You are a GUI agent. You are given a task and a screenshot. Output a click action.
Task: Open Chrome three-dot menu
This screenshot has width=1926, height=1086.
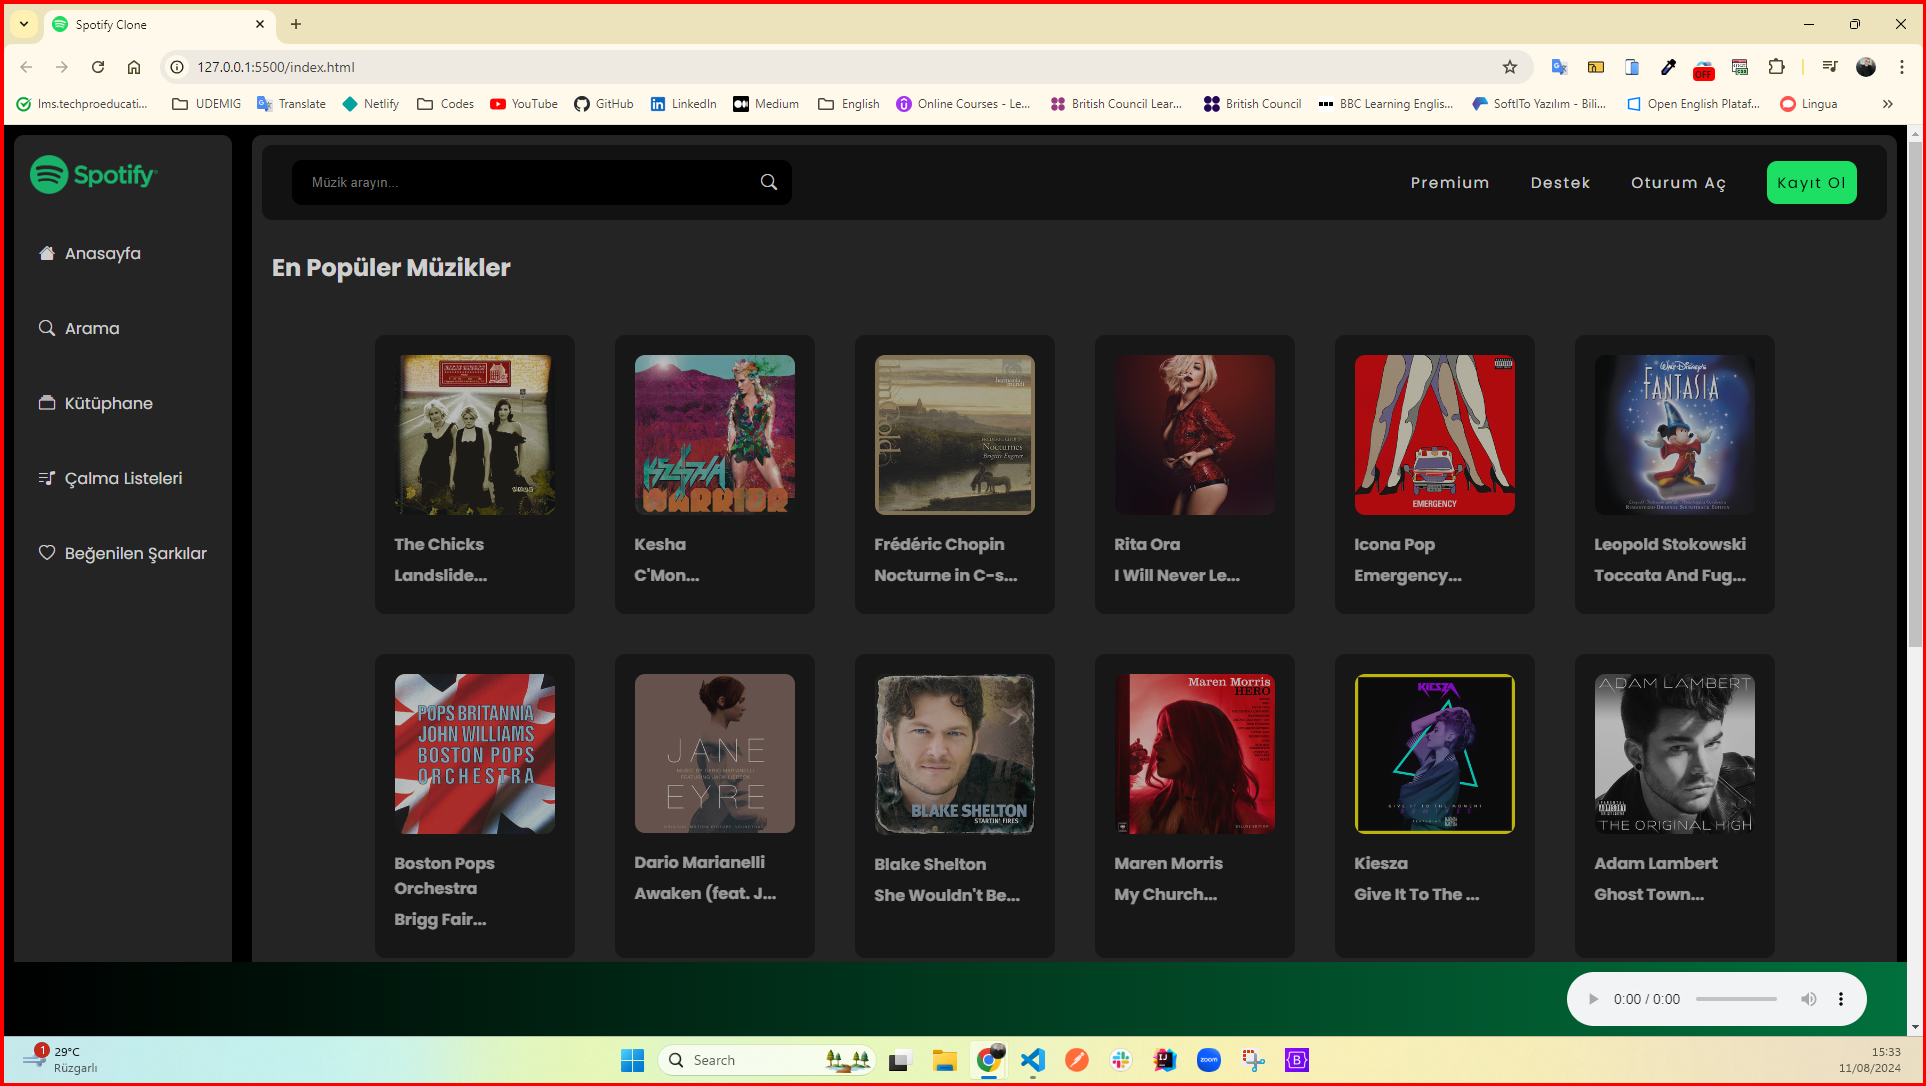click(1902, 67)
